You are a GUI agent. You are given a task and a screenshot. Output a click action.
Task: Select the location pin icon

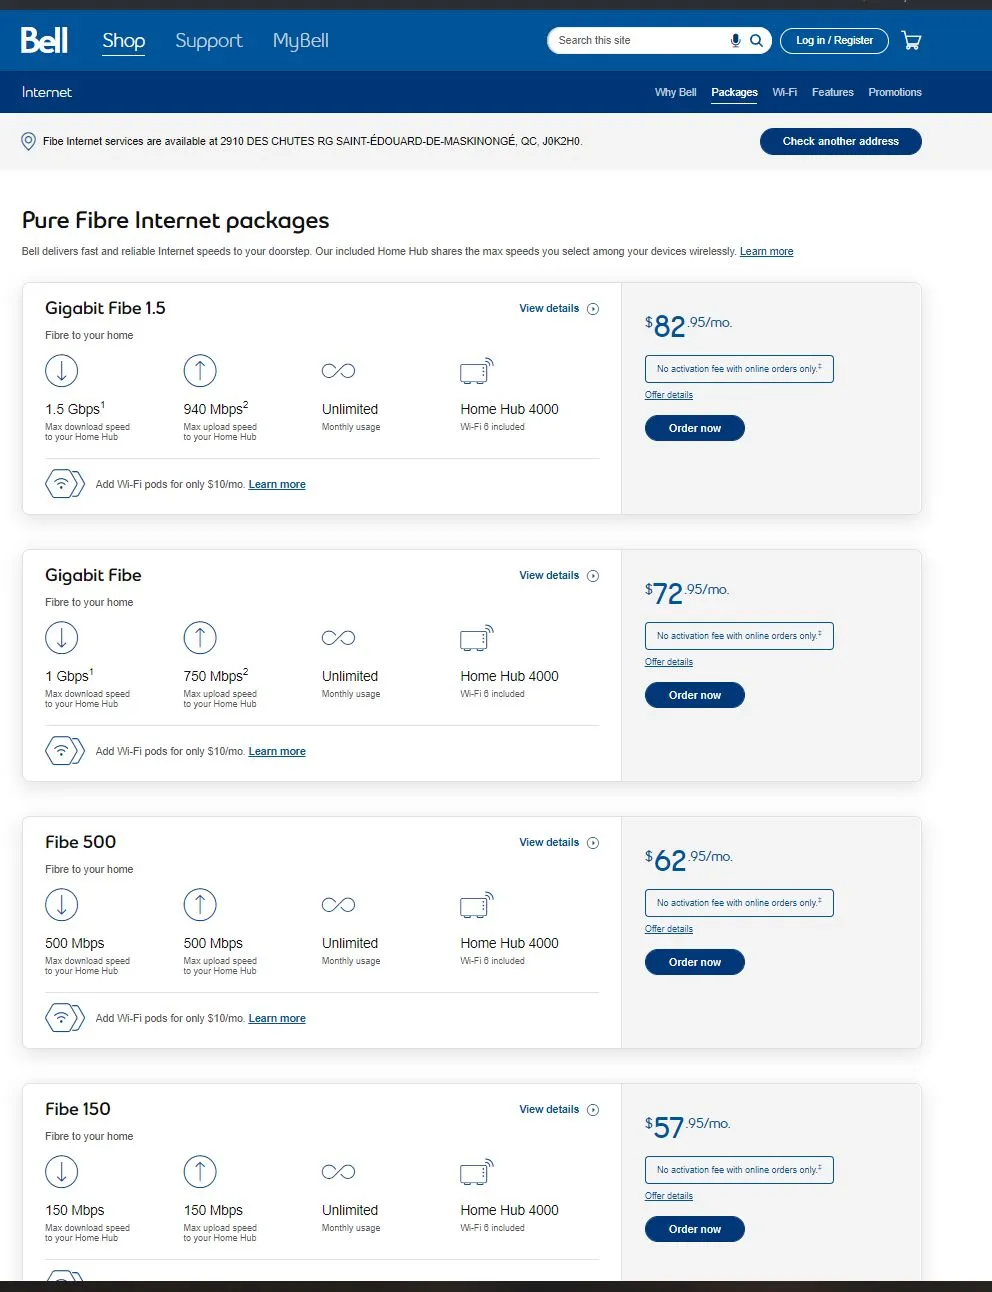(x=29, y=141)
